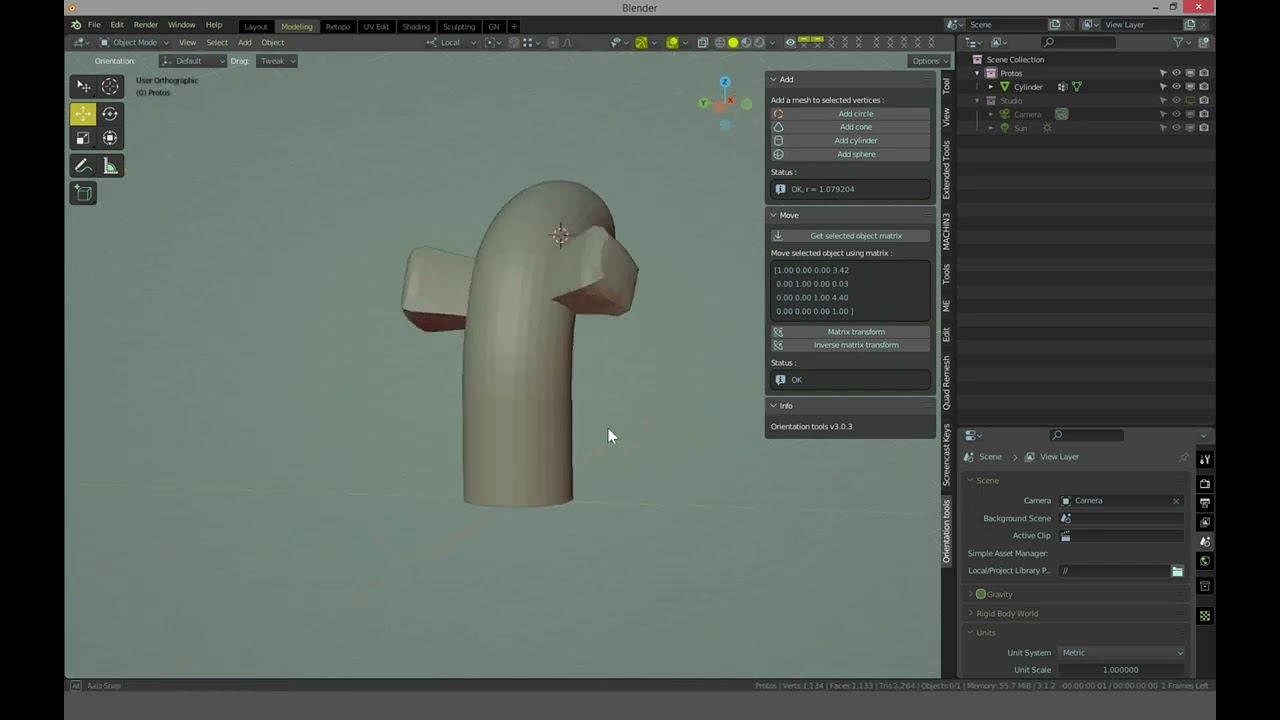The height and width of the screenshot is (720, 1280).
Task: Select the Rotate tool in the toolbar
Action: 110,114
